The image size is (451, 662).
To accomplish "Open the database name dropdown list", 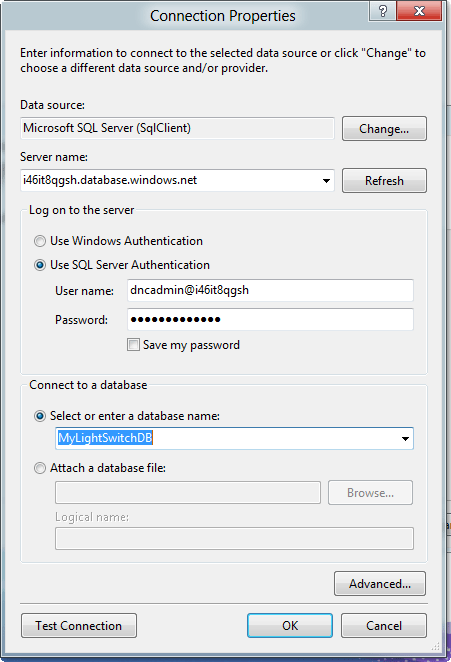I will (x=405, y=439).
